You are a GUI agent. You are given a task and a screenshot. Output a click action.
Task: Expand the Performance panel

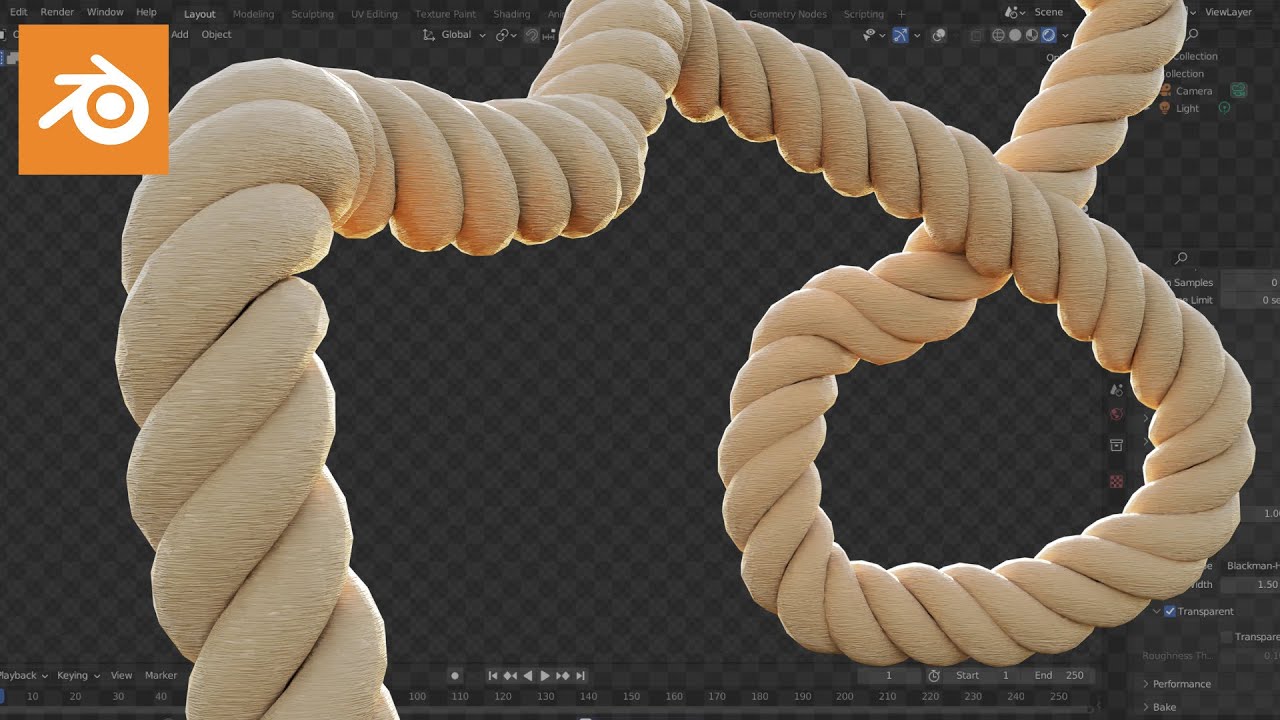pos(1181,684)
